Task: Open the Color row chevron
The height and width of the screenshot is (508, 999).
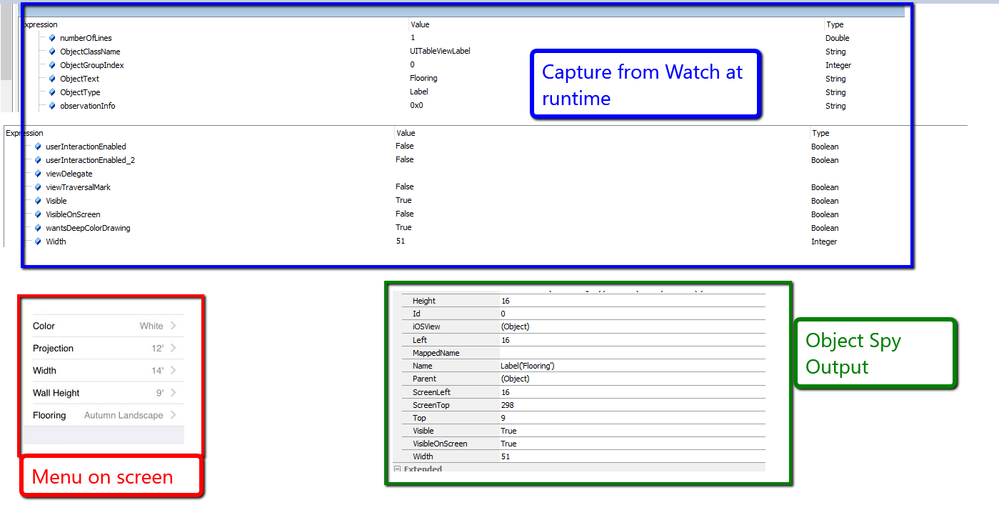Action: click(x=173, y=326)
